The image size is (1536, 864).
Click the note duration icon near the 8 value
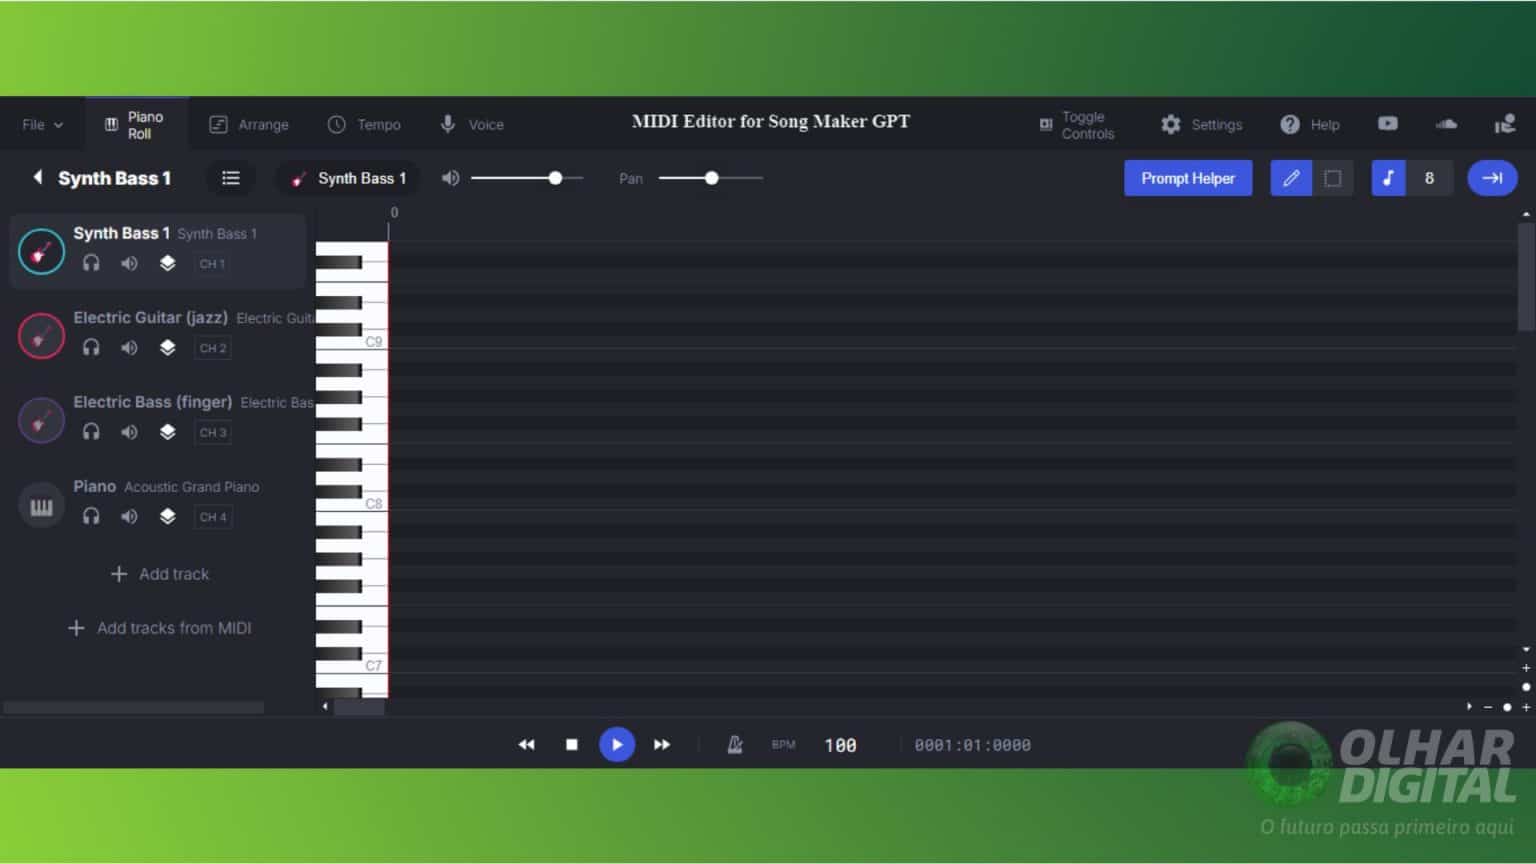tap(1388, 178)
